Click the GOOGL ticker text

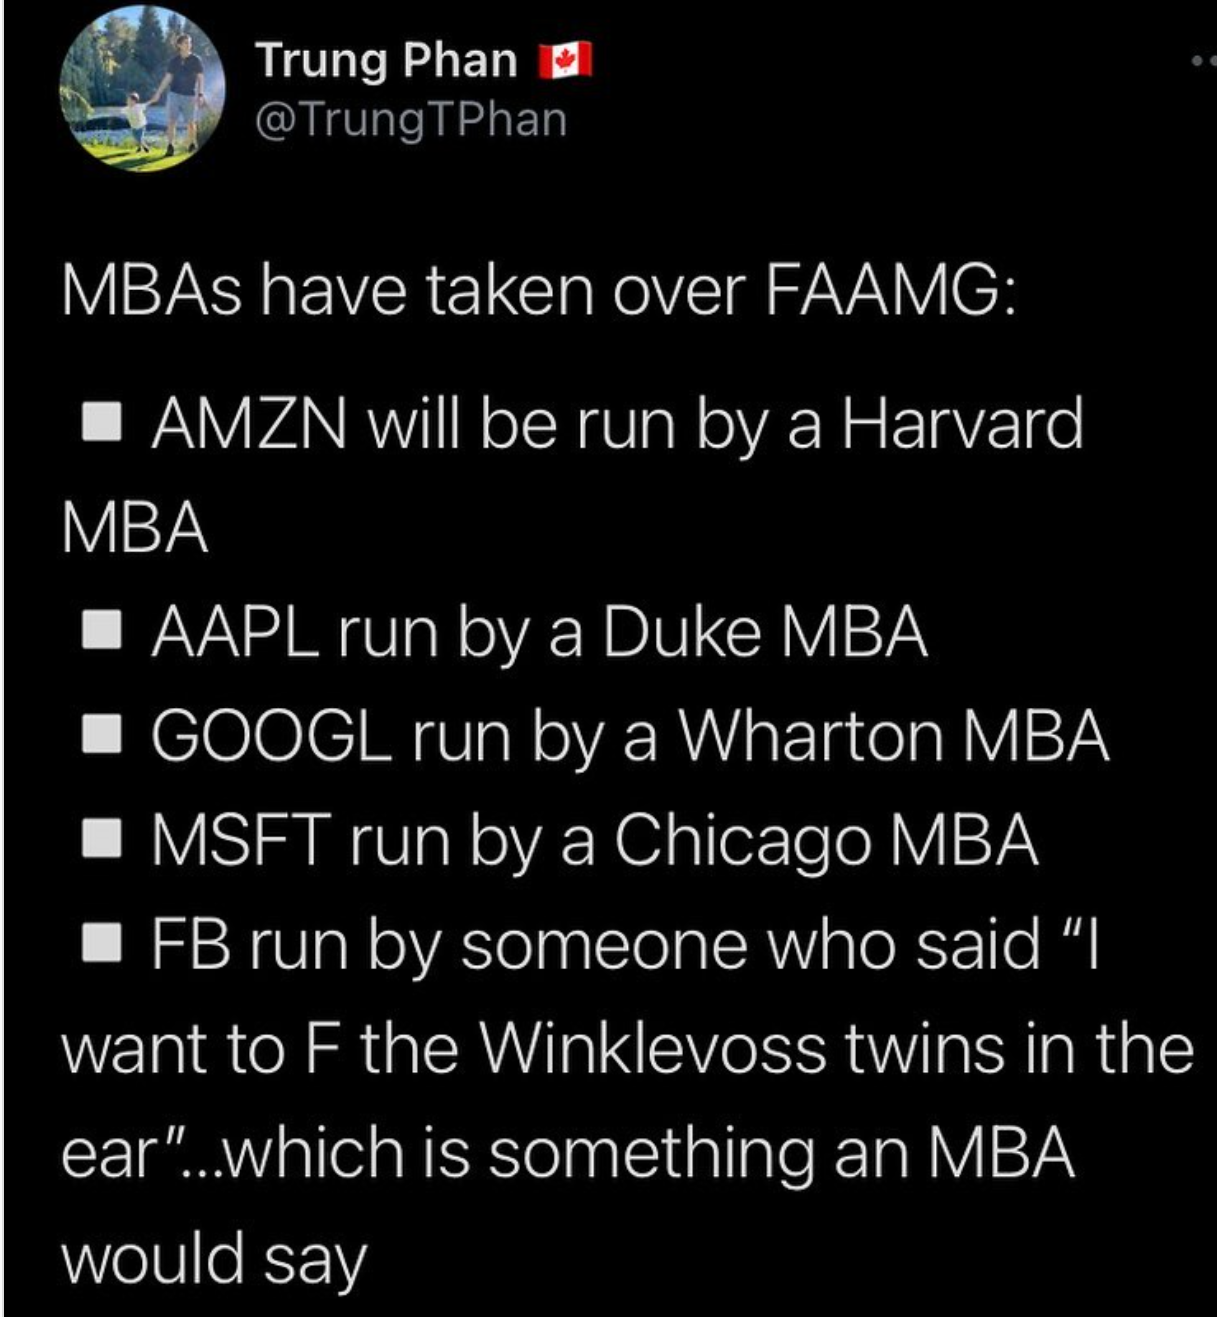click(x=271, y=735)
